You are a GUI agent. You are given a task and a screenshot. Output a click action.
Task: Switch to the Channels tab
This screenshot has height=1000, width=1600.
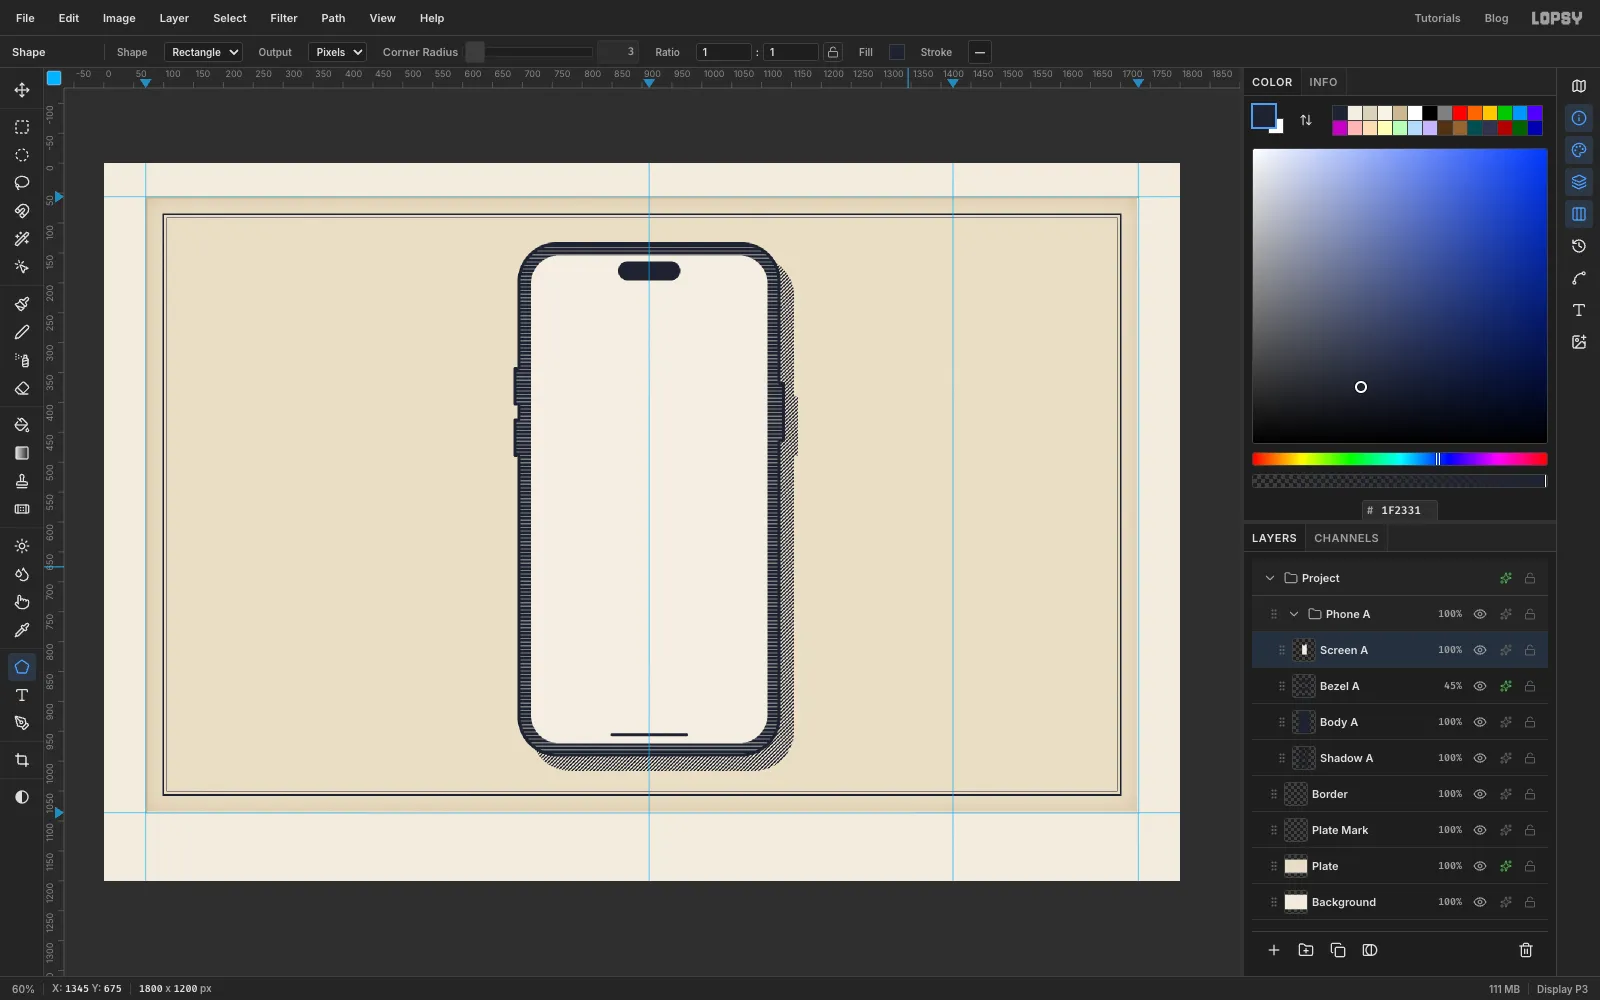[x=1346, y=538]
